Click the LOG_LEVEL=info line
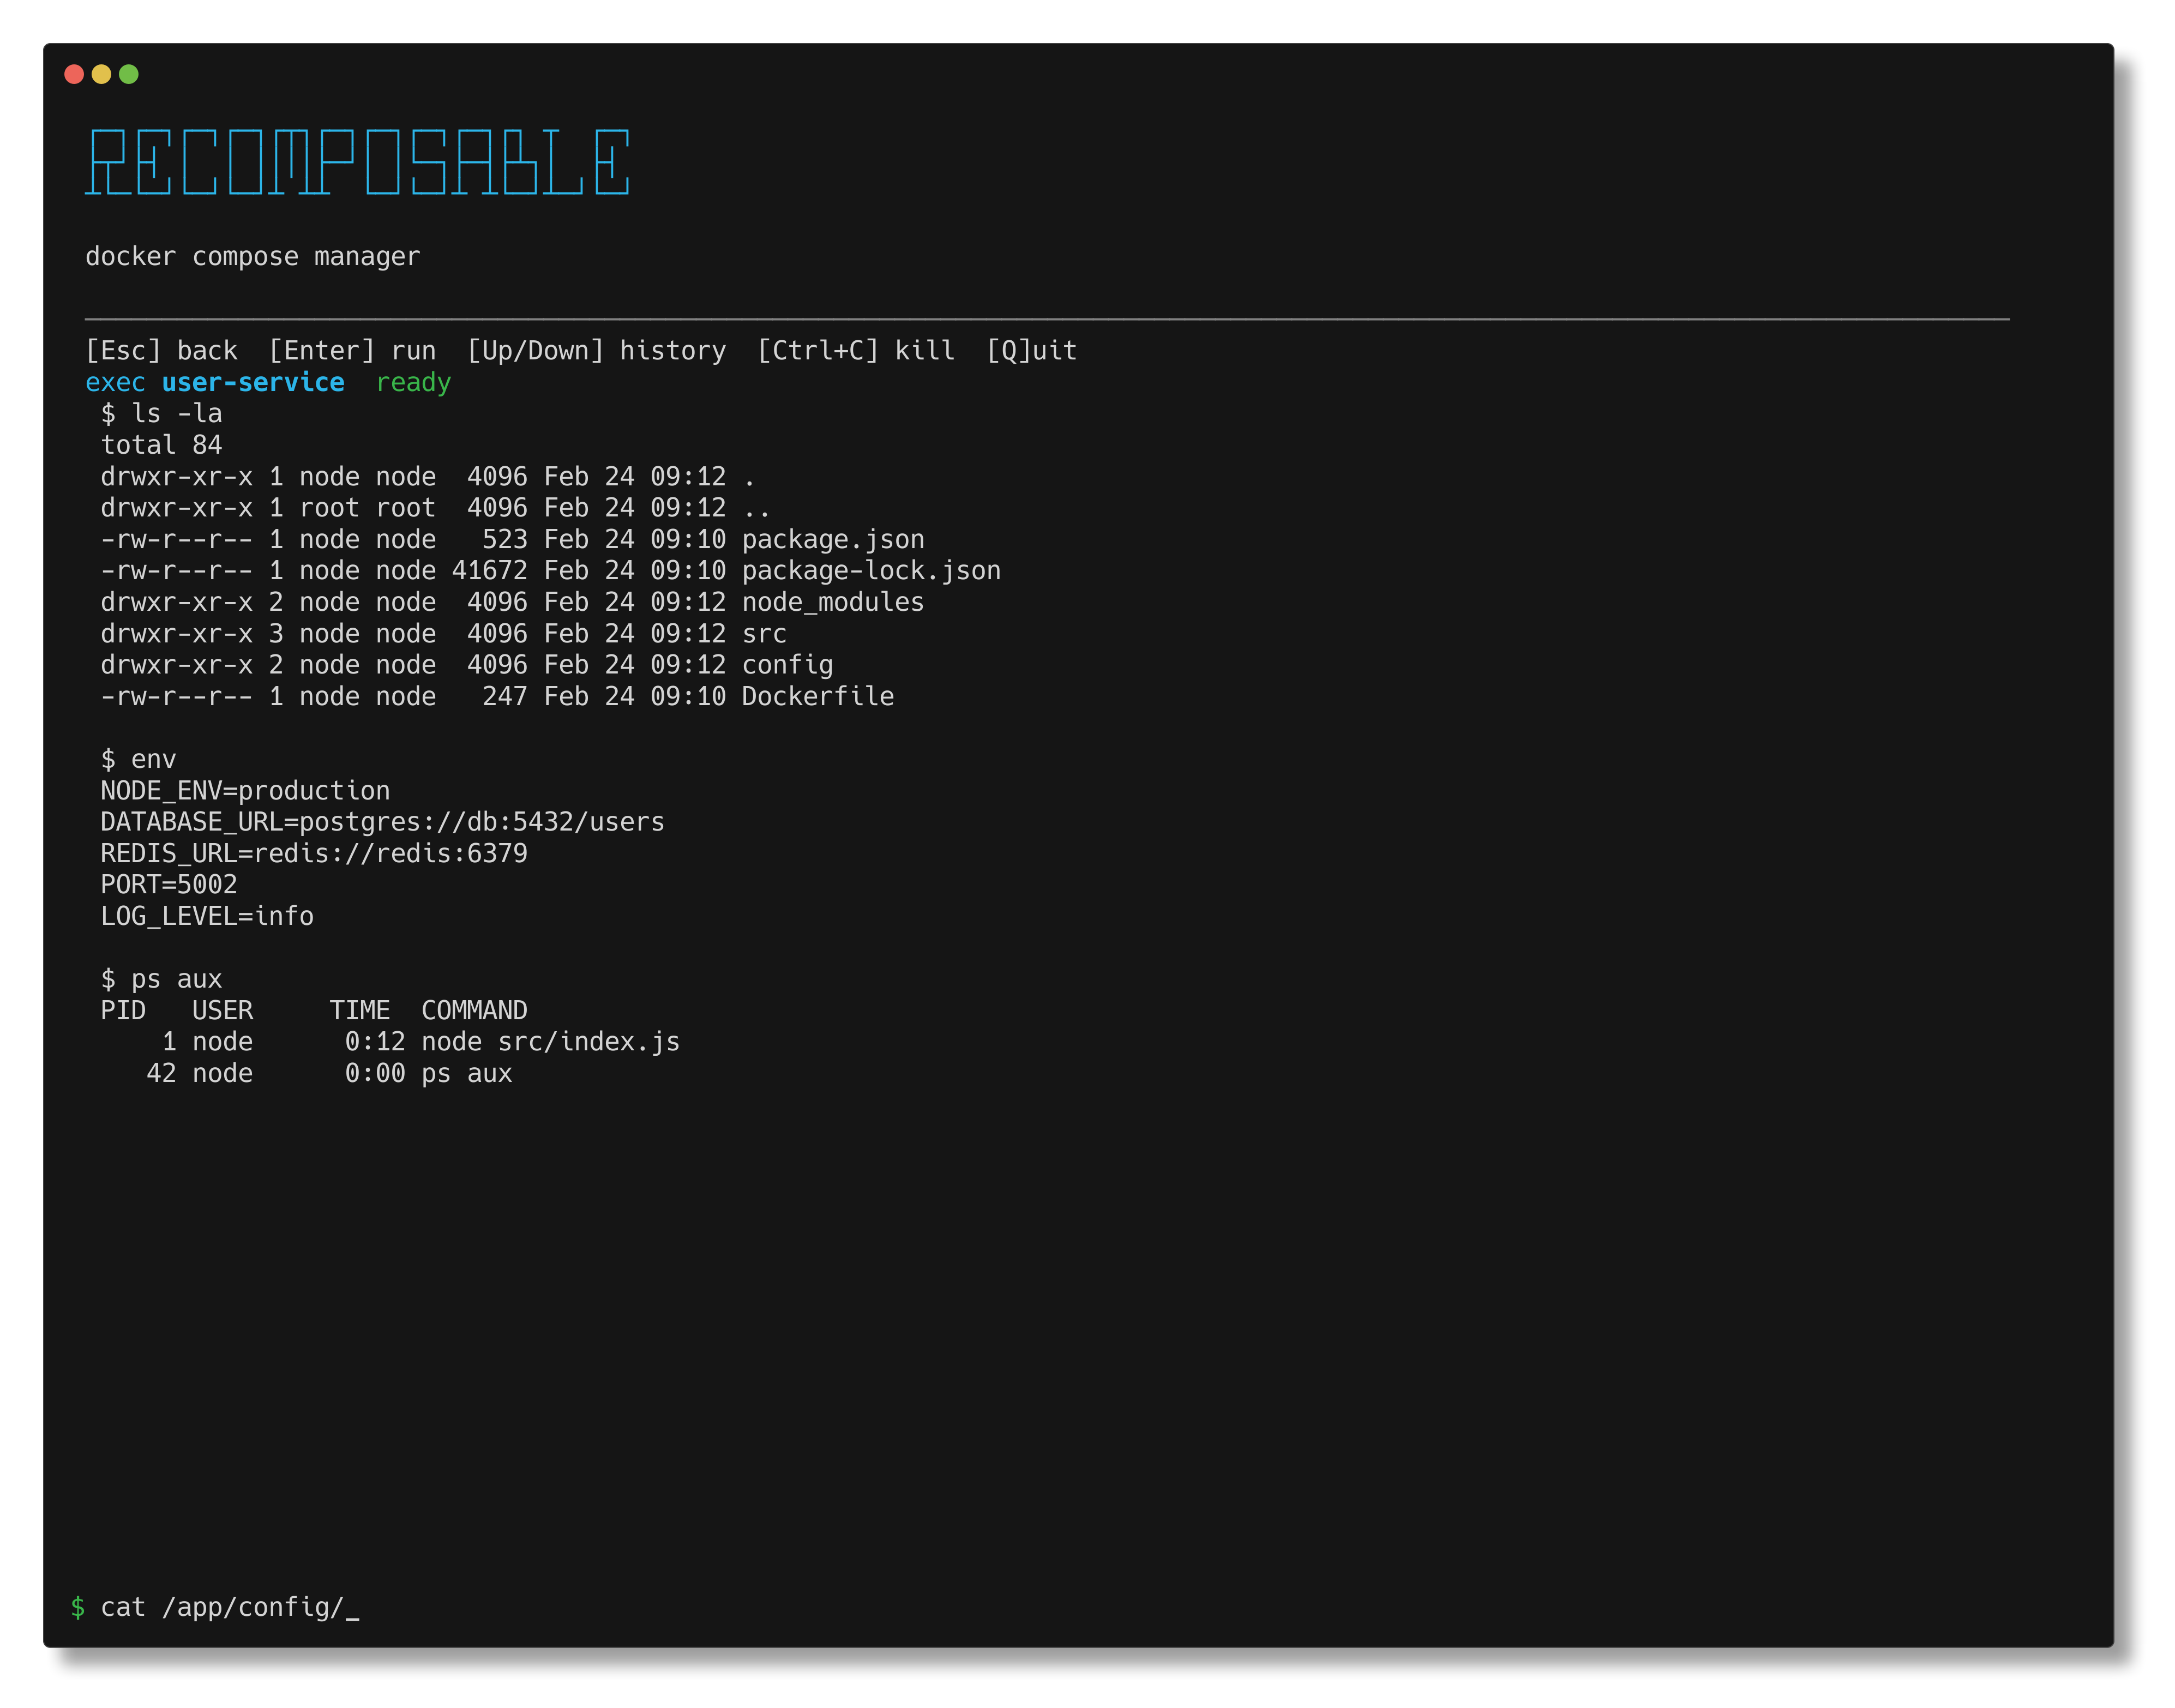2175x1708 pixels. tap(207, 917)
